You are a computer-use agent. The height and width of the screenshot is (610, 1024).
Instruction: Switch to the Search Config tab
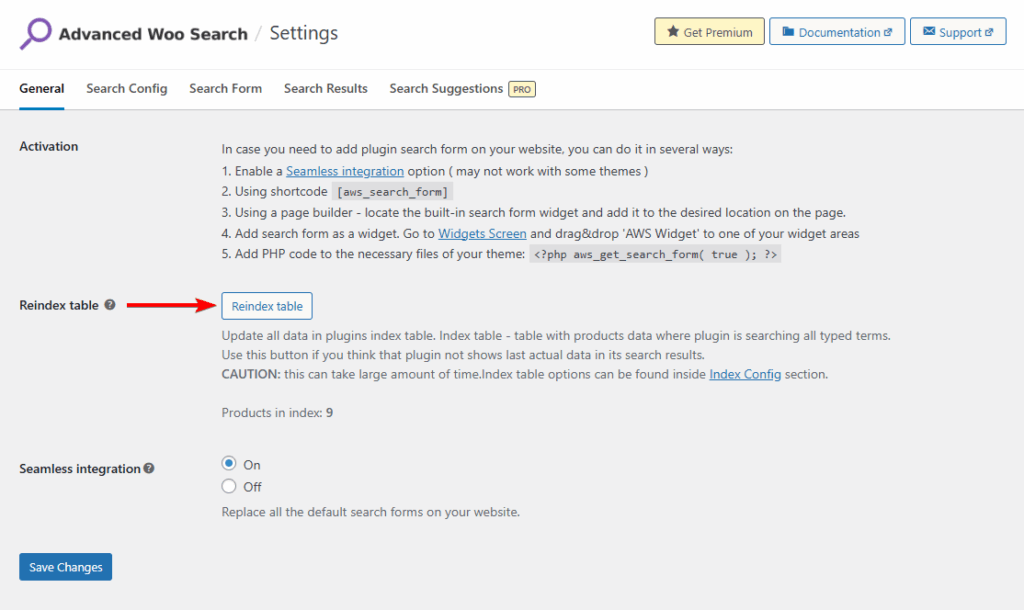[x=126, y=88]
